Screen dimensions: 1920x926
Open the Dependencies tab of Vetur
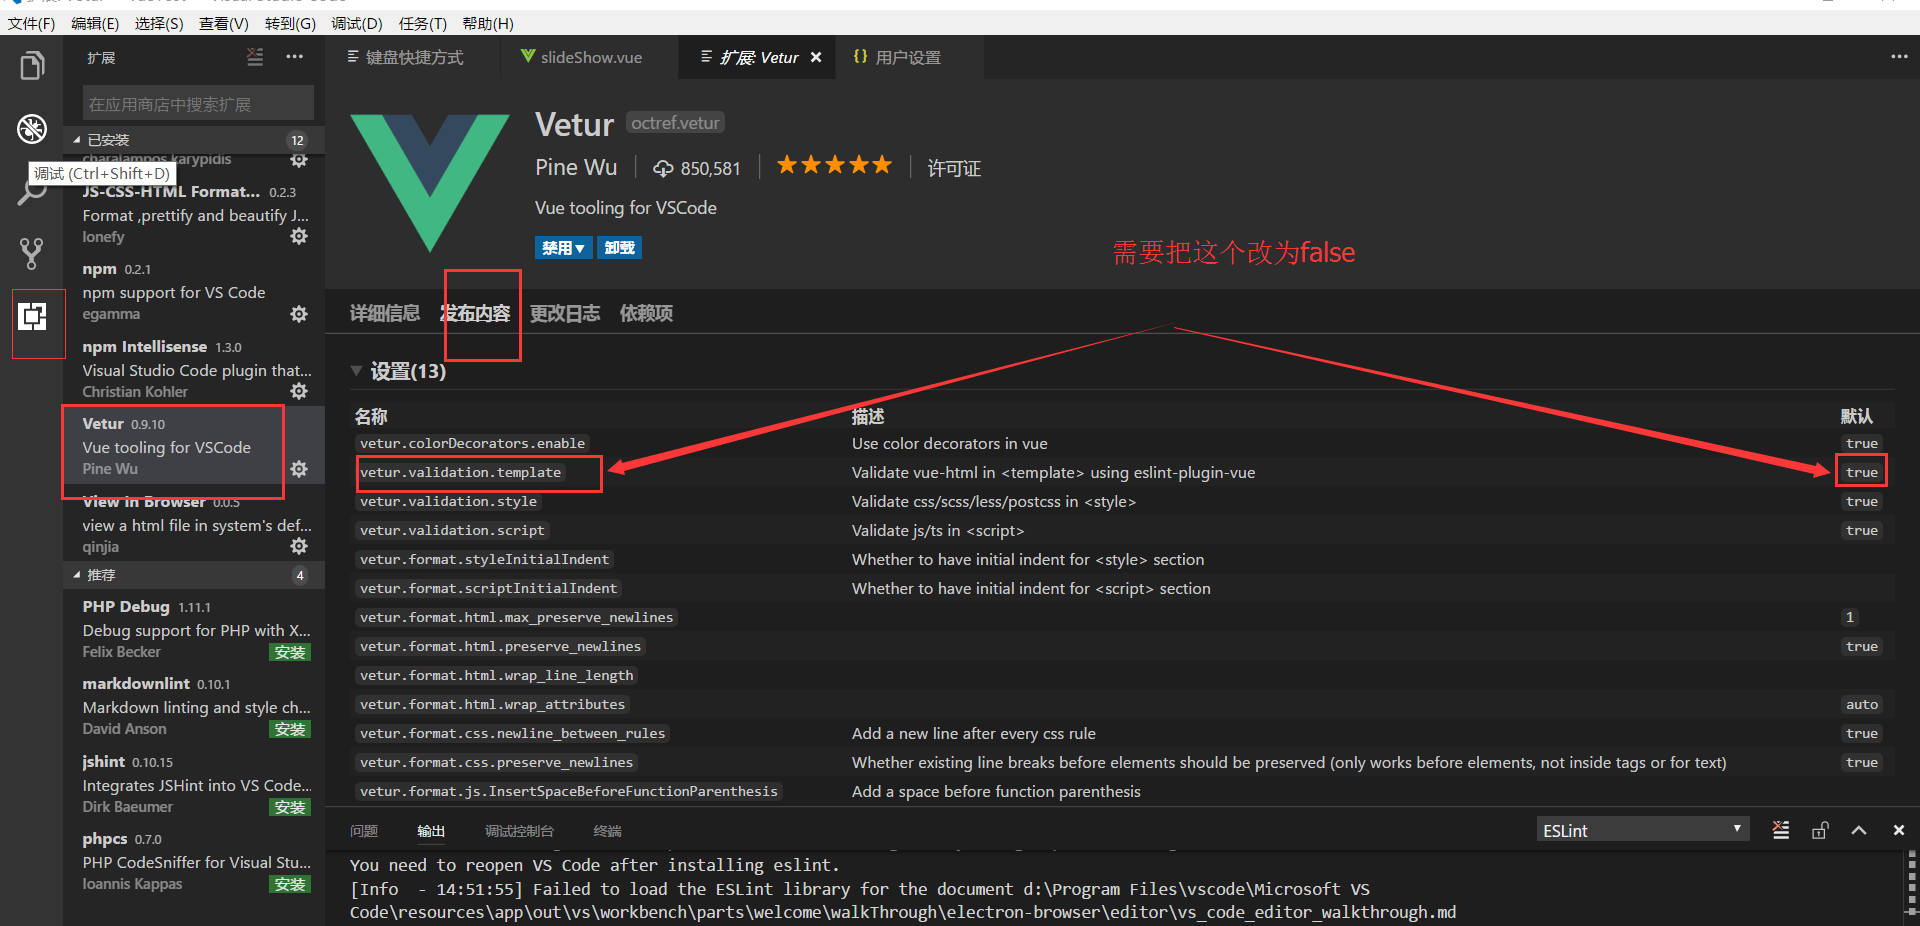(646, 313)
